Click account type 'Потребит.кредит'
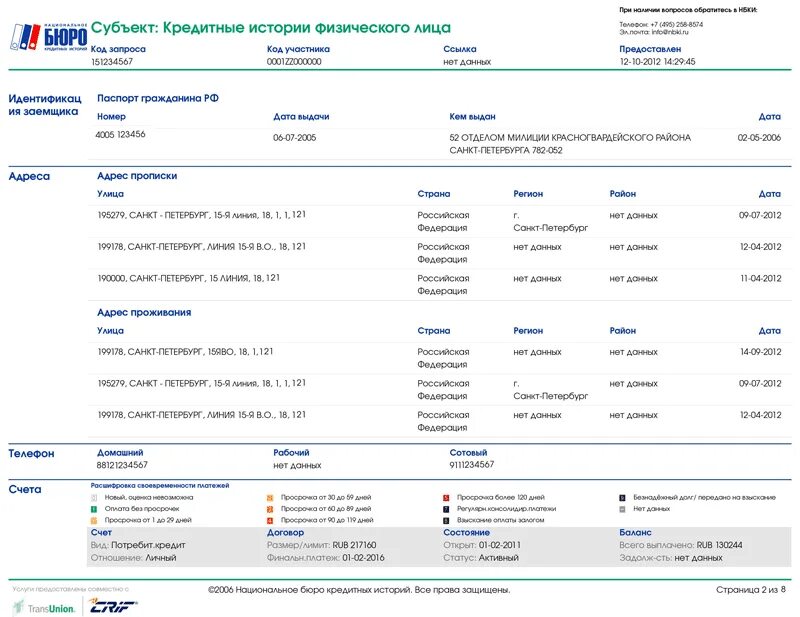Viewport: 800px width, 617px height. pyautogui.click(x=148, y=545)
